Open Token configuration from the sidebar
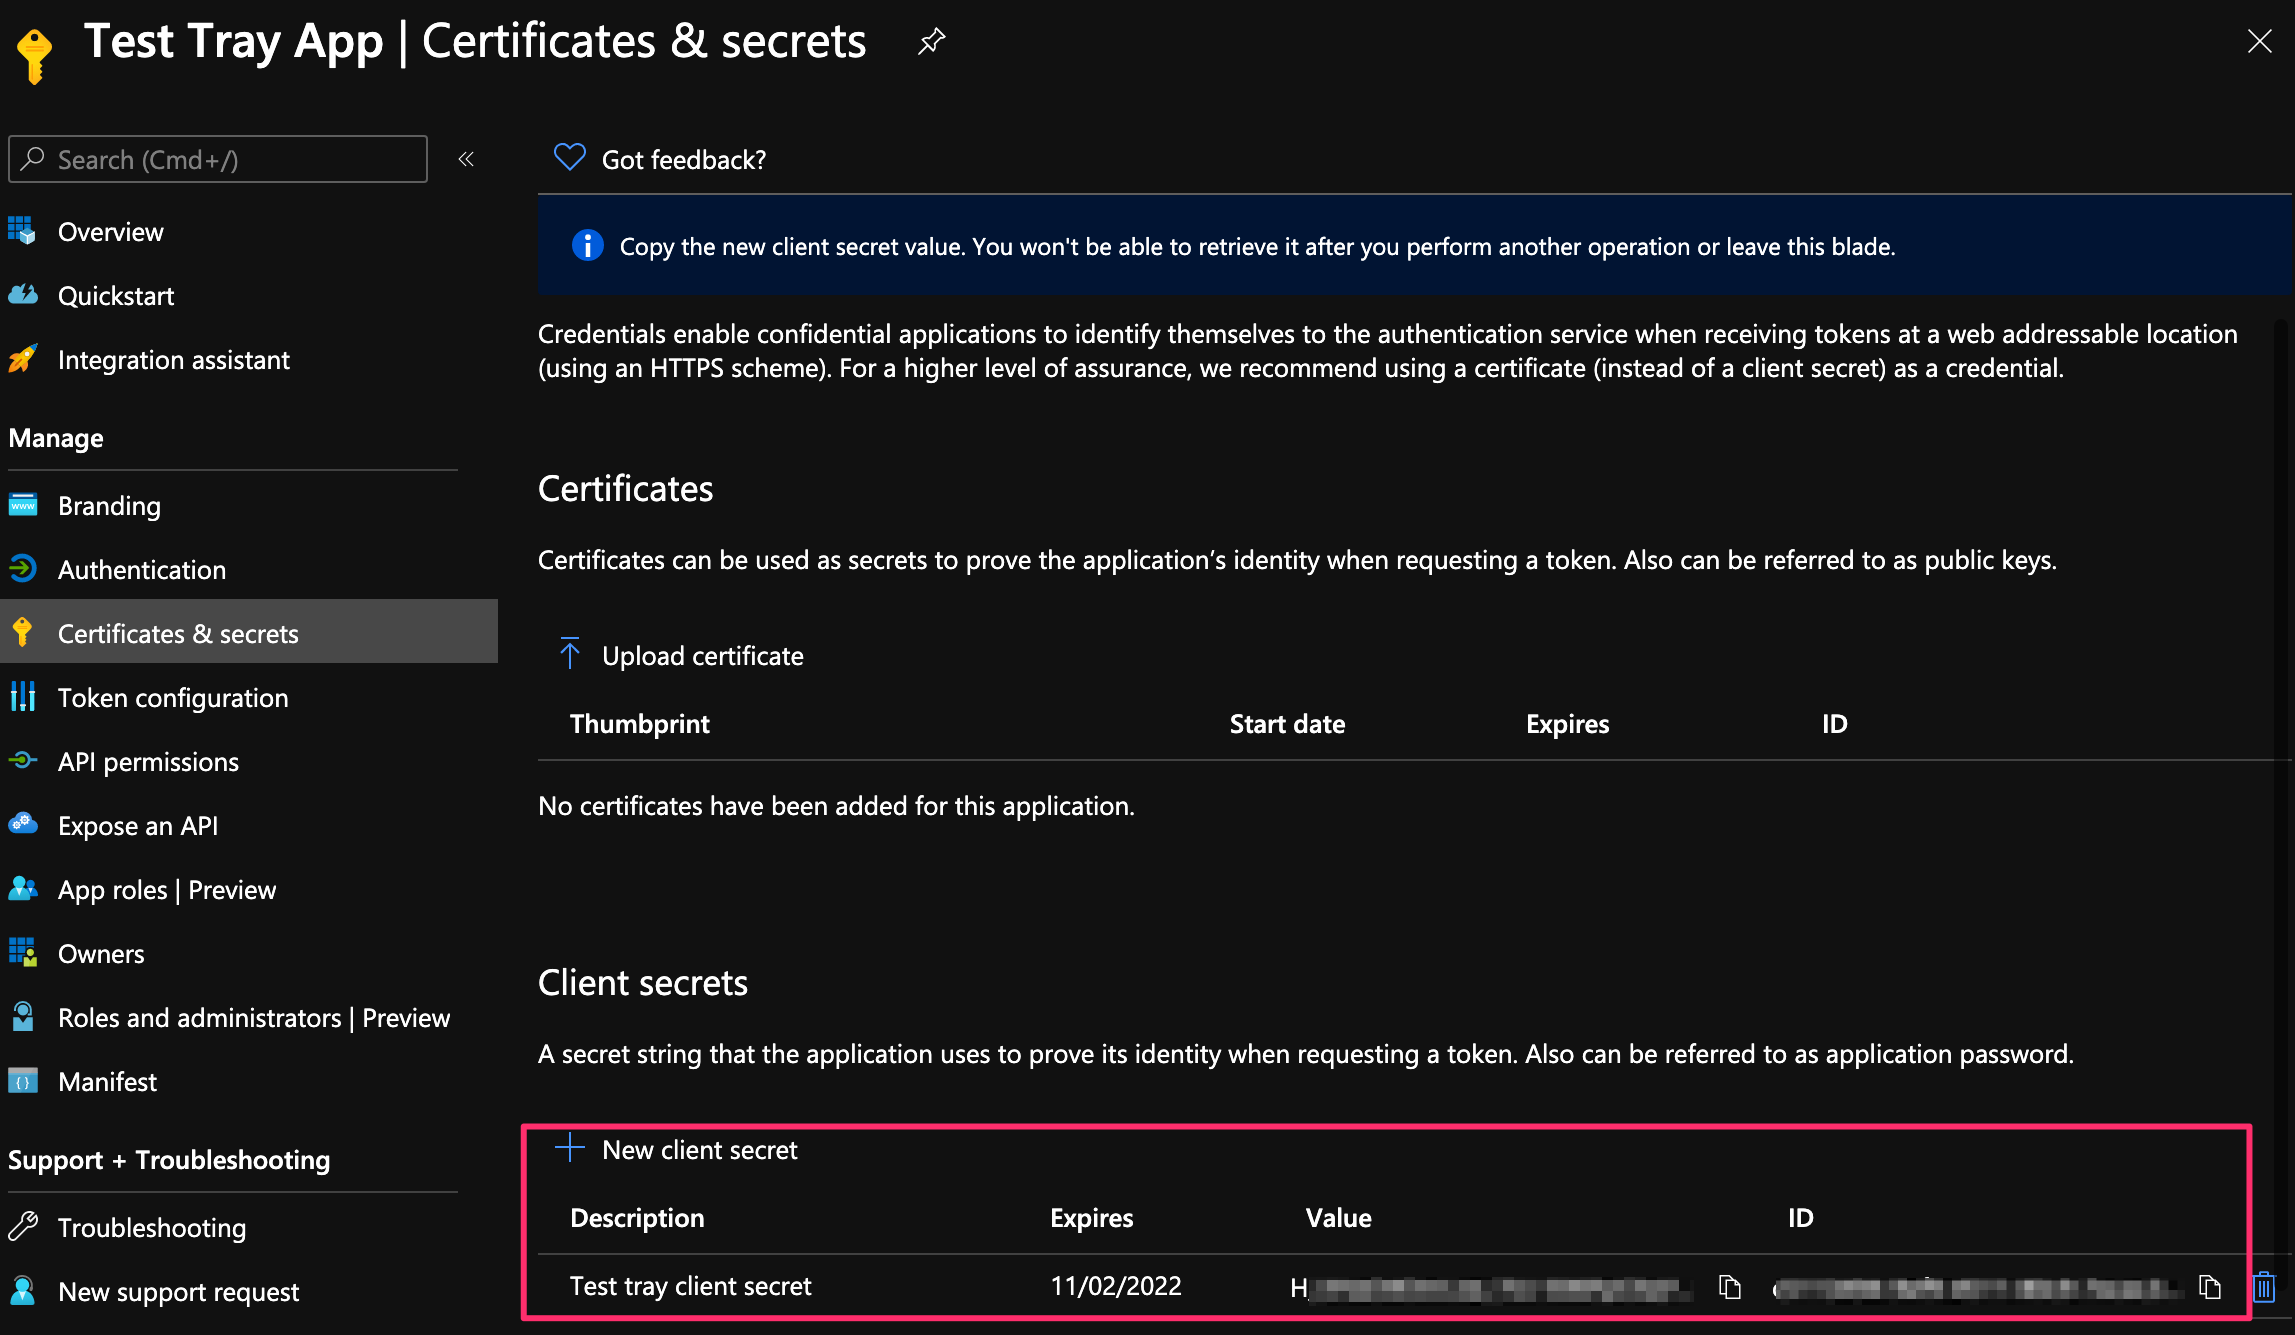The width and height of the screenshot is (2295, 1335). [x=172, y=697]
